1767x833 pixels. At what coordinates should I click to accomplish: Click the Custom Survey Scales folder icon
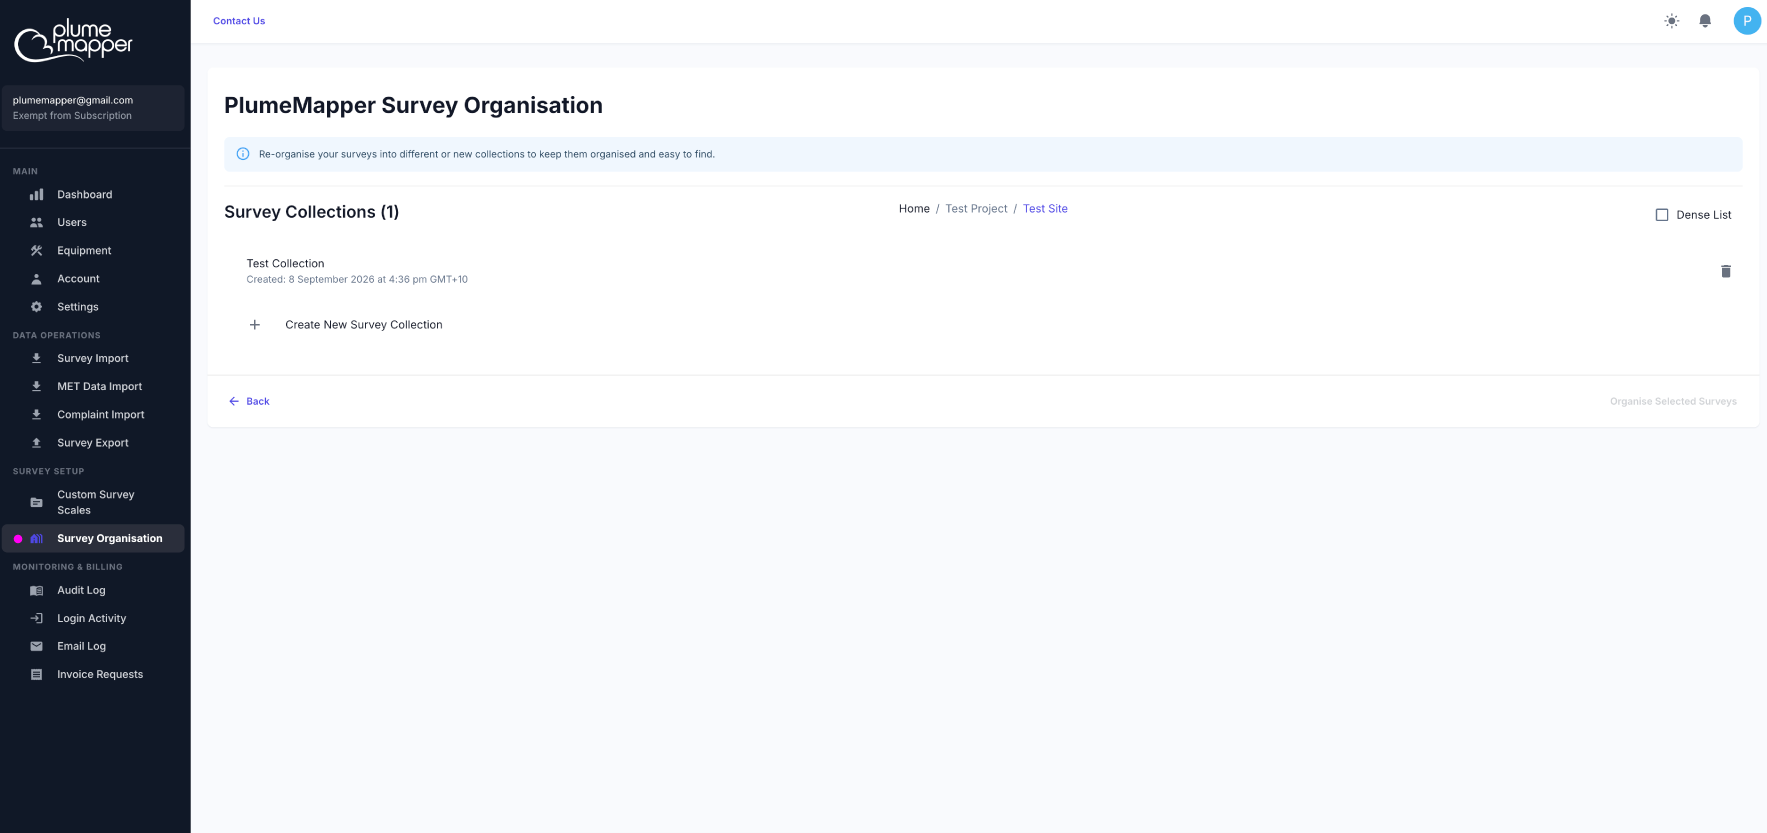click(37, 502)
